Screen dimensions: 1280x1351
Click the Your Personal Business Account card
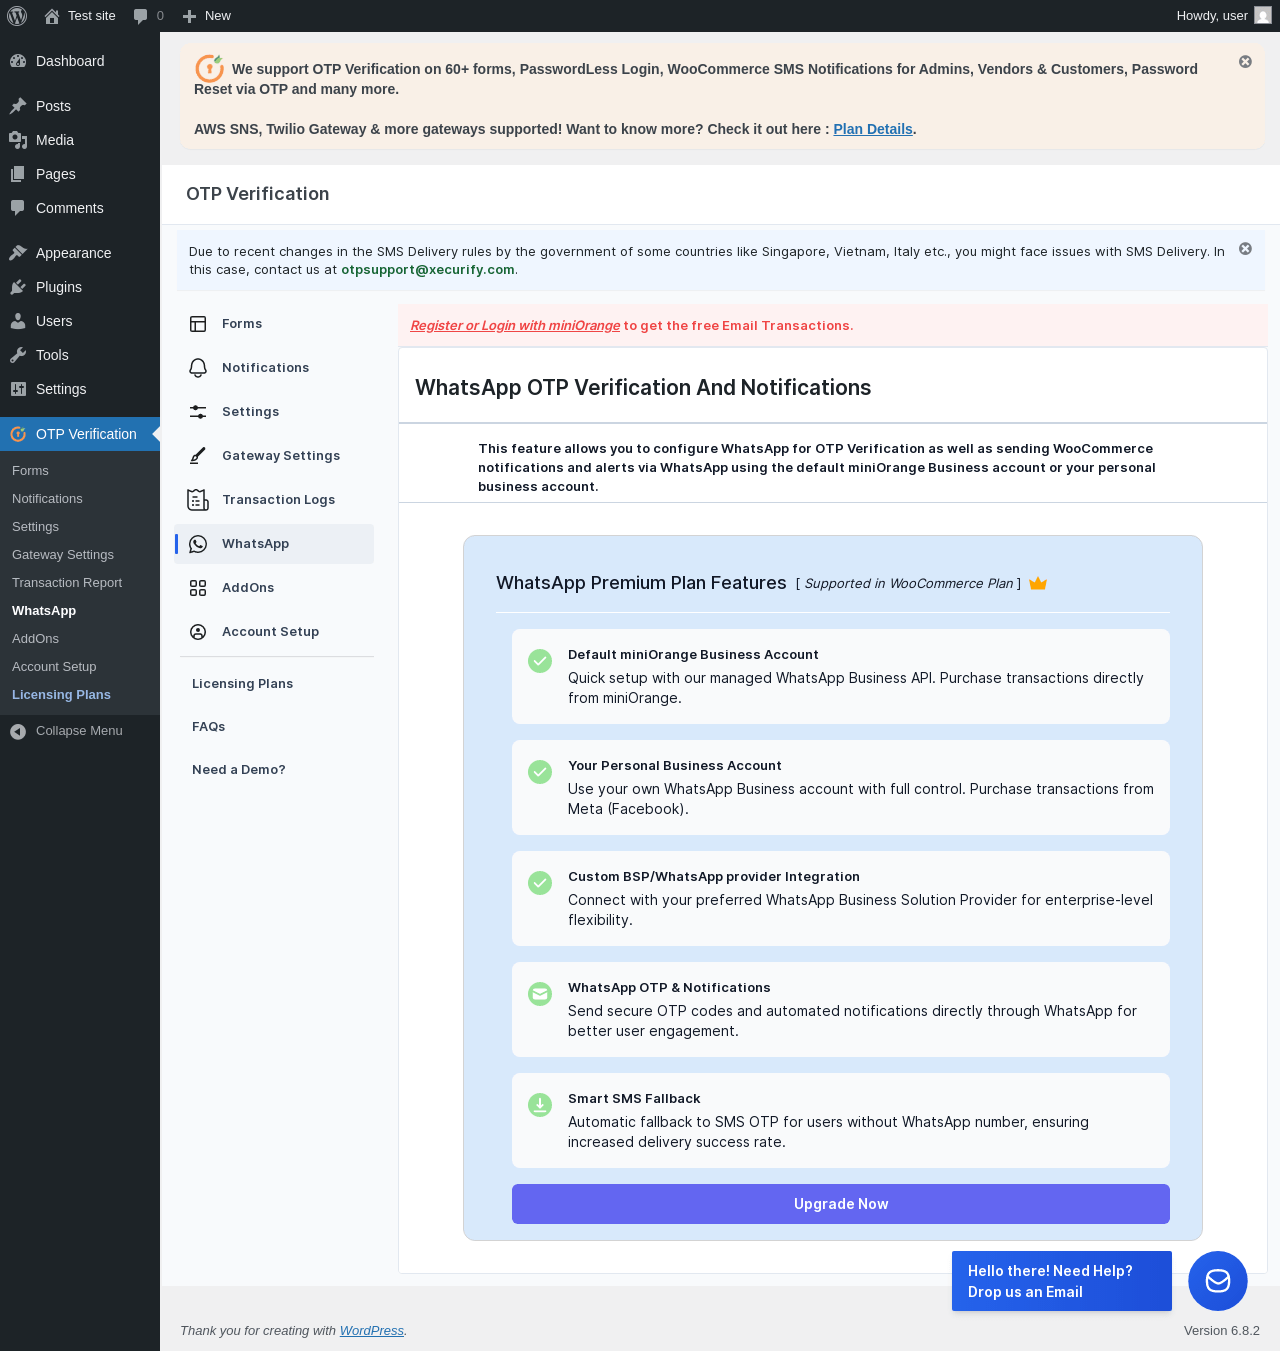tap(841, 788)
